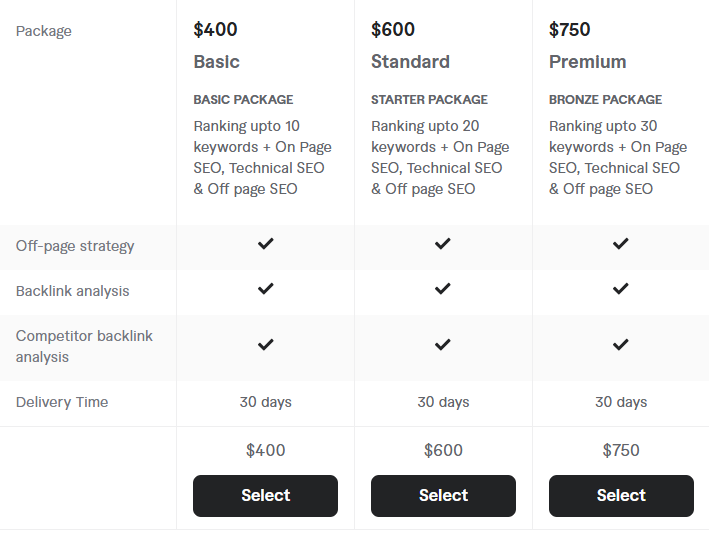Click Competitor backlink analysis checkmark for Premium

tap(620, 345)
